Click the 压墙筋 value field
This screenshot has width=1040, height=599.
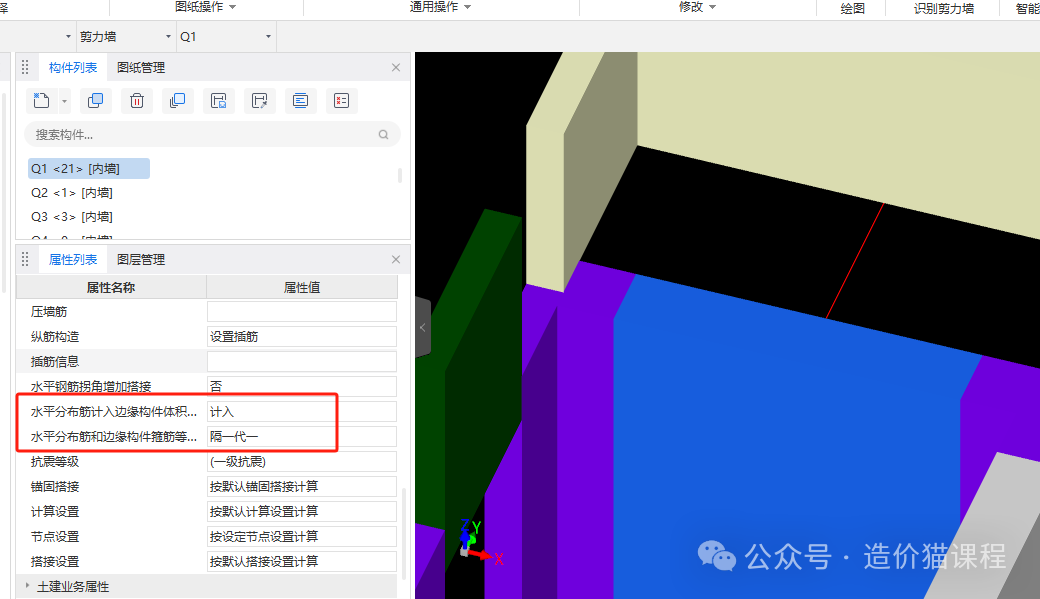pyautogui.click(x=302, y=312)
